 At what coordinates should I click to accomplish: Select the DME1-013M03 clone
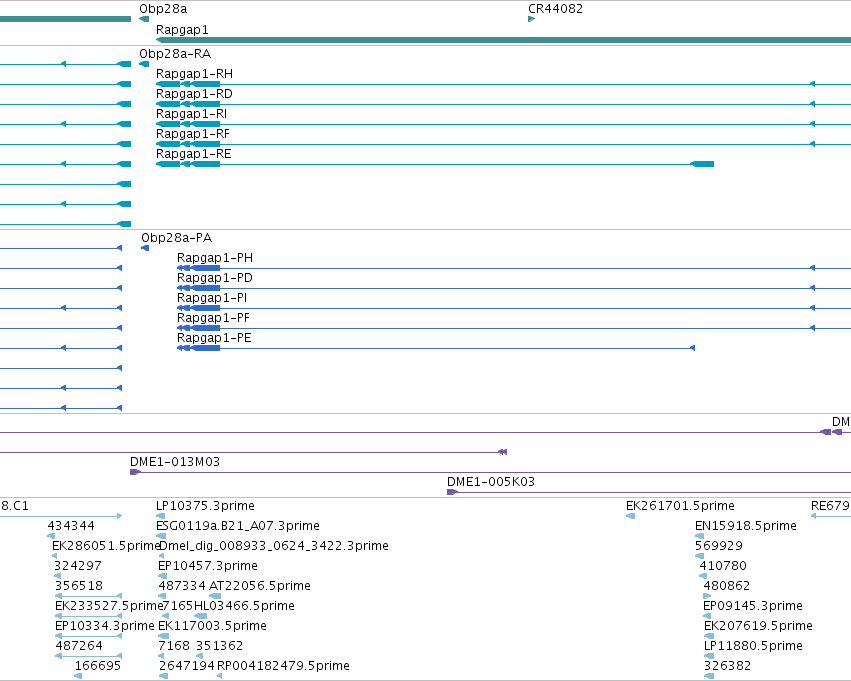point(175,462)
